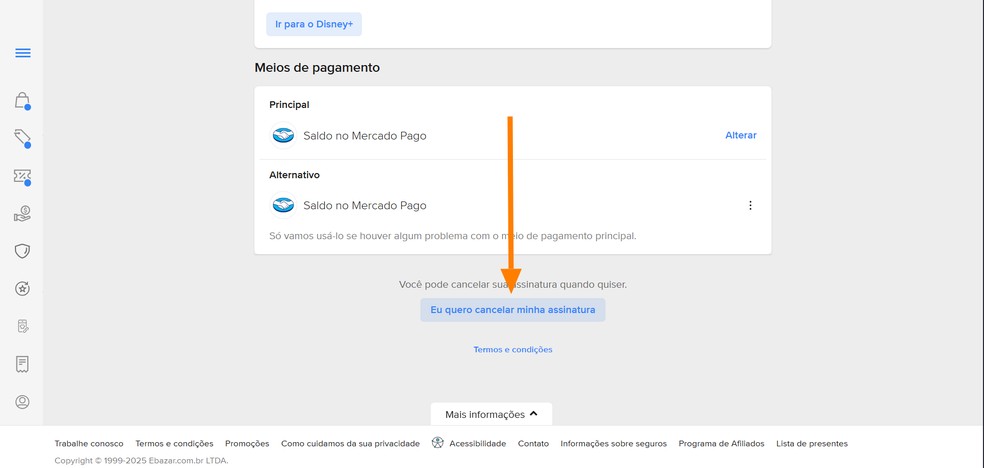Open the document with pencil sidebar icon

pos(22,326)
